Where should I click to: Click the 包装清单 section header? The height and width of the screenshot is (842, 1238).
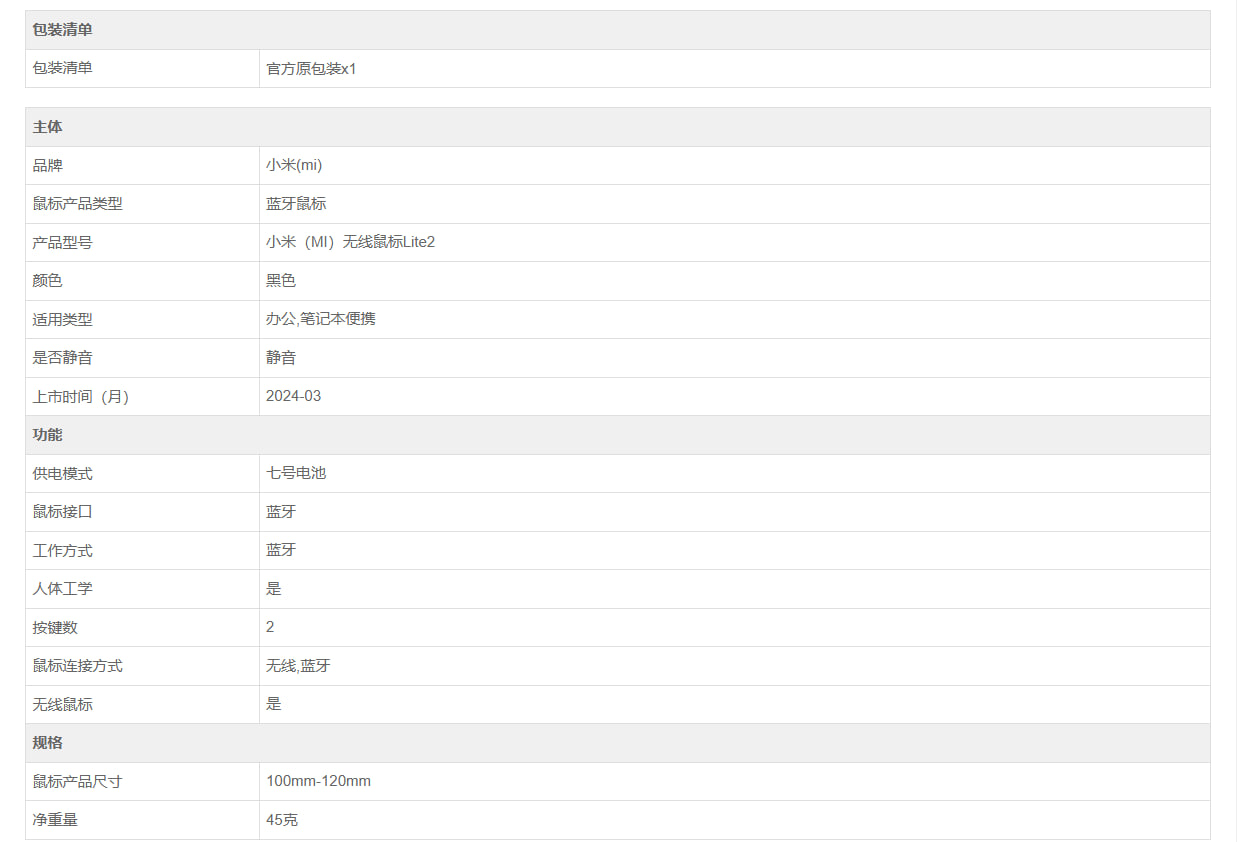point(62,30)
